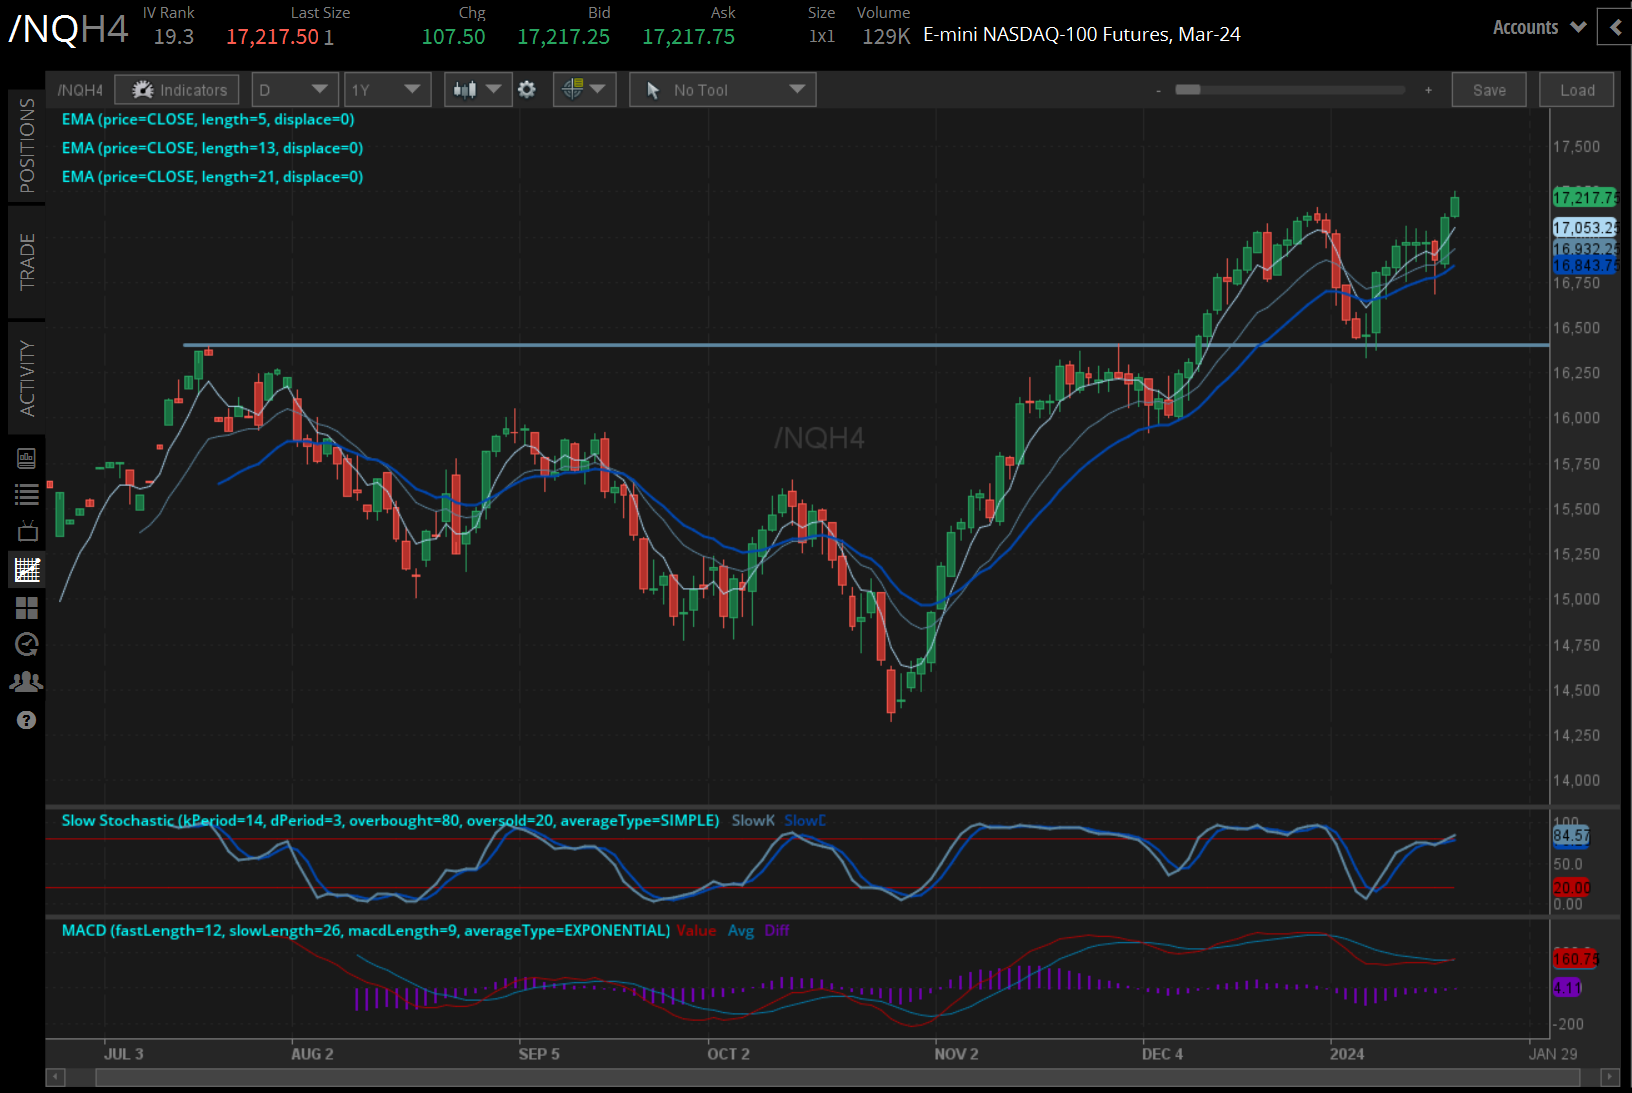
Task: Open the people community sidebar icon
Action: [x=27, y=682]
